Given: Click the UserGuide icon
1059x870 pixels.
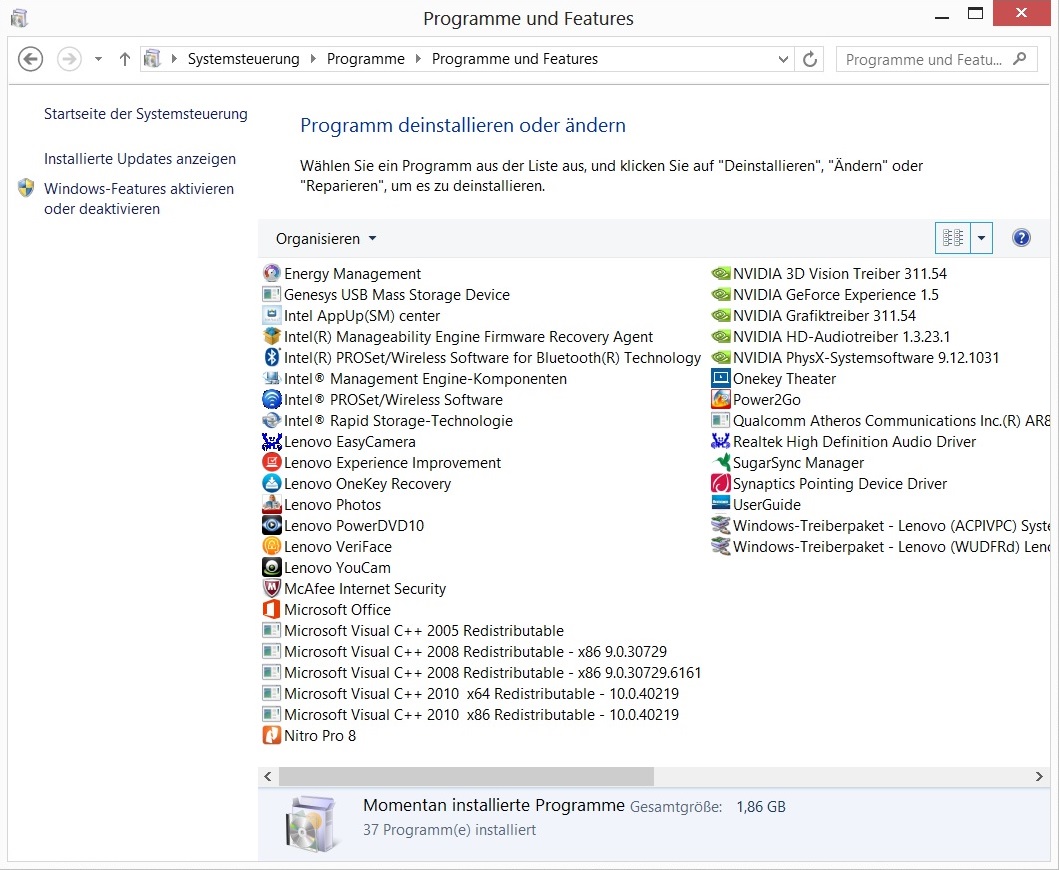Looking at the screenshot, I should [x=721, y=504].
